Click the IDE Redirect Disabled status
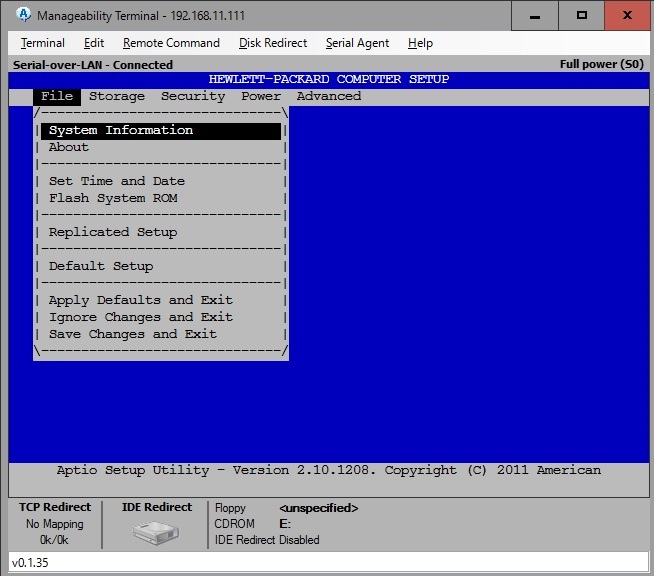The image size is (654, 576). click(x=267, y=540)
